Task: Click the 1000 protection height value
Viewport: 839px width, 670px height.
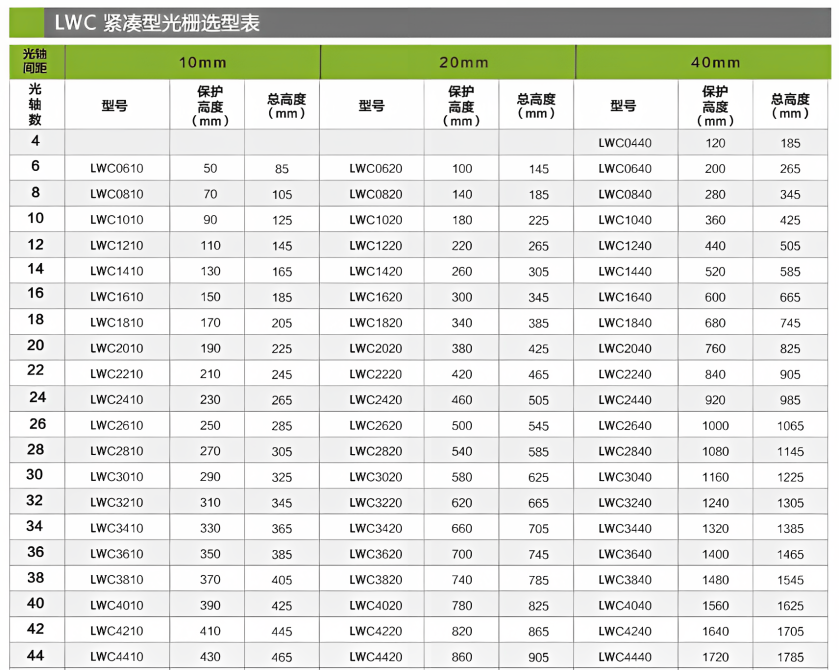Action: coord(715,426)
